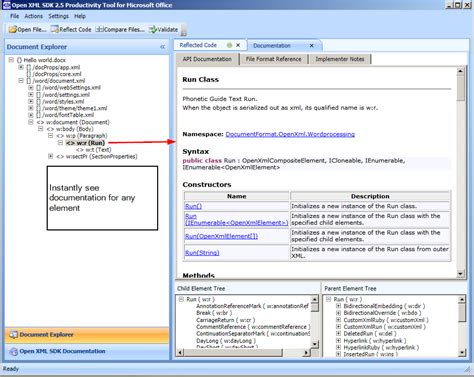Image resolution: width=474 pixels, height=377 pixels.
Task: Expand the /word/fontTable.xml node
Action: tap(31, 115)
